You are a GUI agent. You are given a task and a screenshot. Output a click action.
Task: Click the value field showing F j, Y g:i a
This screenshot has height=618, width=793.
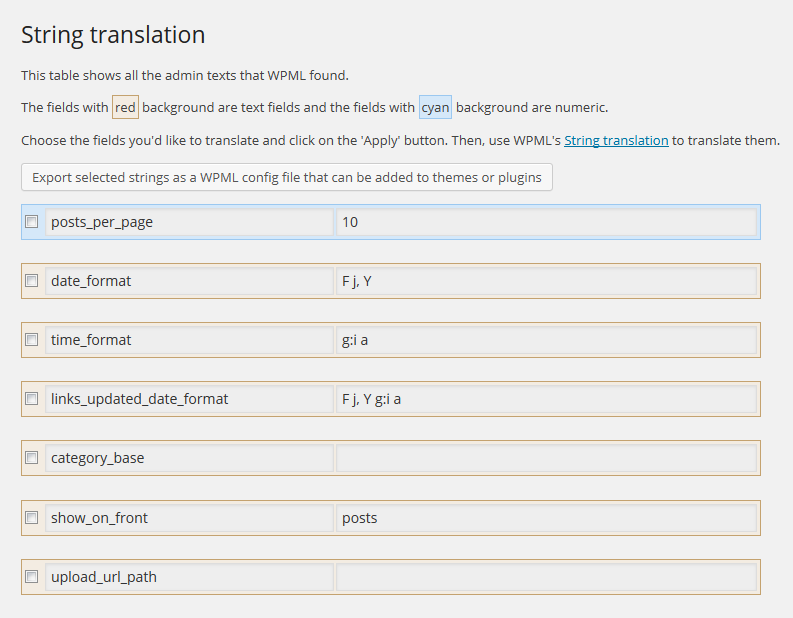point(547,399)
